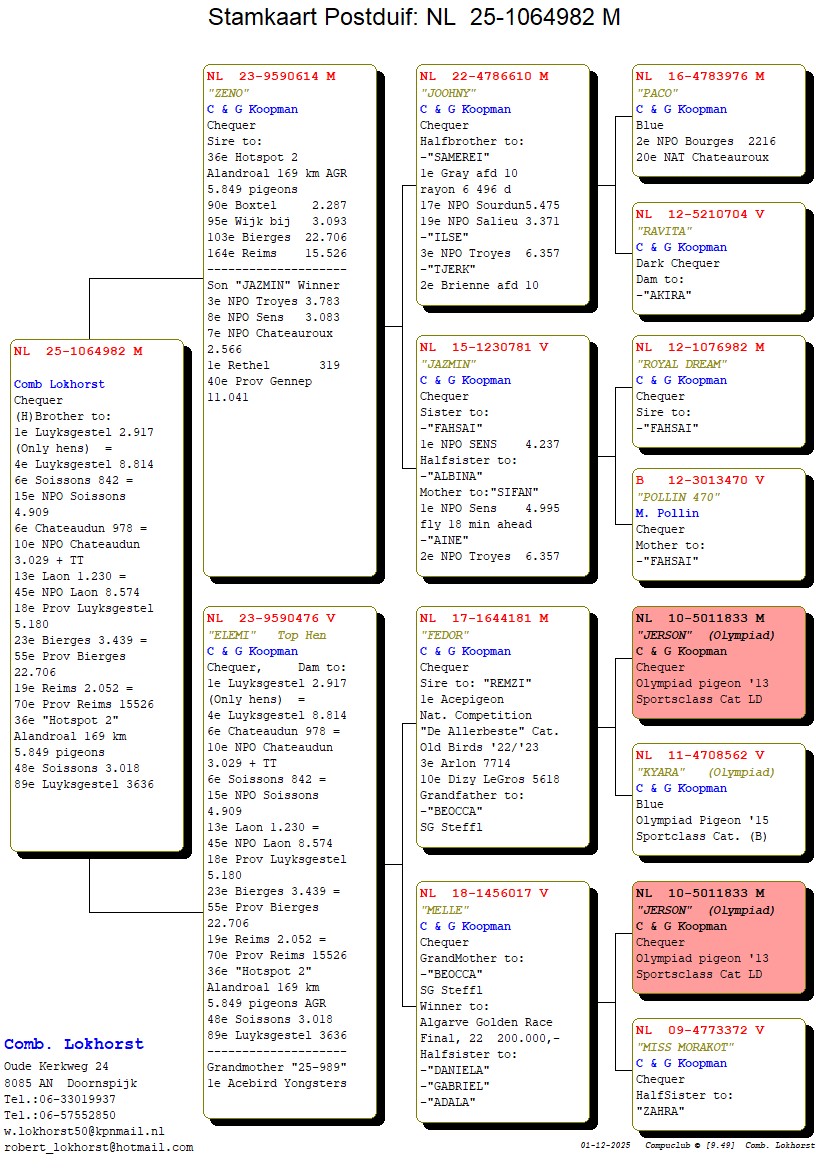Click the robert_lokhorst@hotmail.com email address
Viewport: 816px width, 1172px height.
(98, 1147)
